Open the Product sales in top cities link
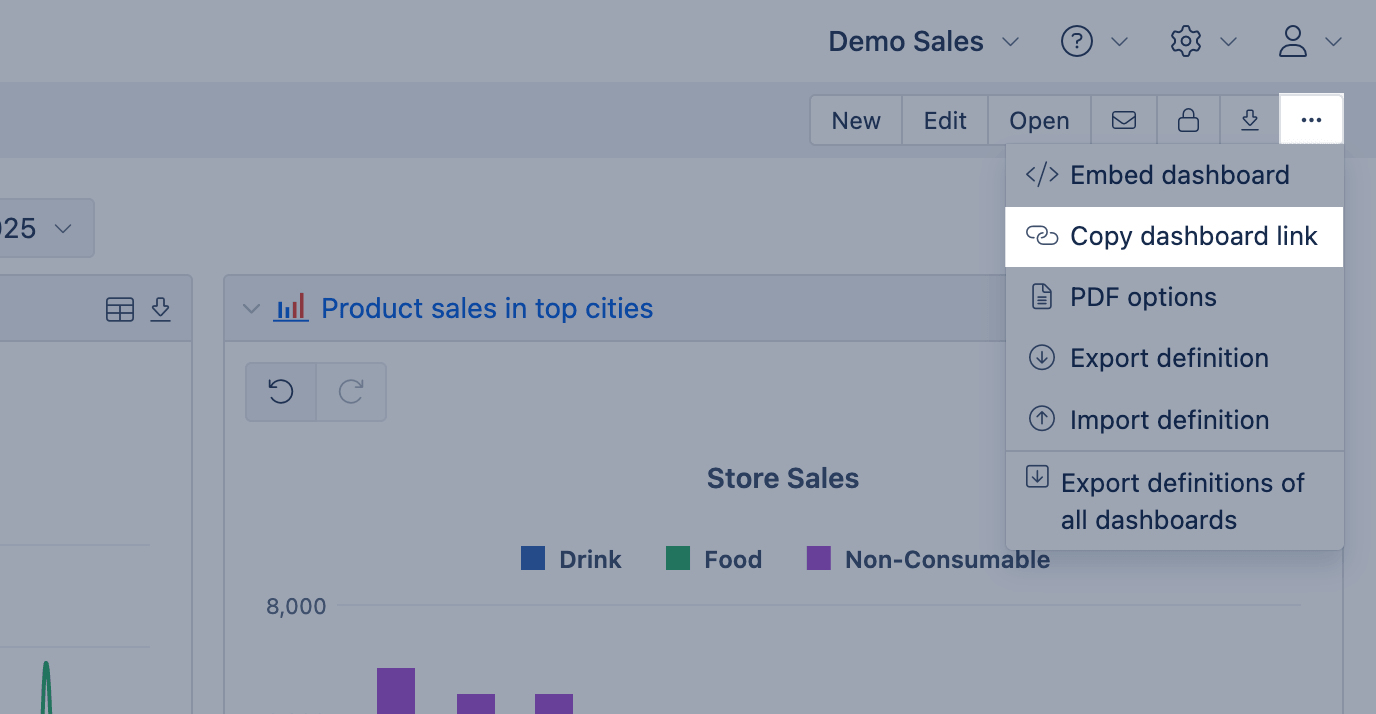 coord(487,308)
